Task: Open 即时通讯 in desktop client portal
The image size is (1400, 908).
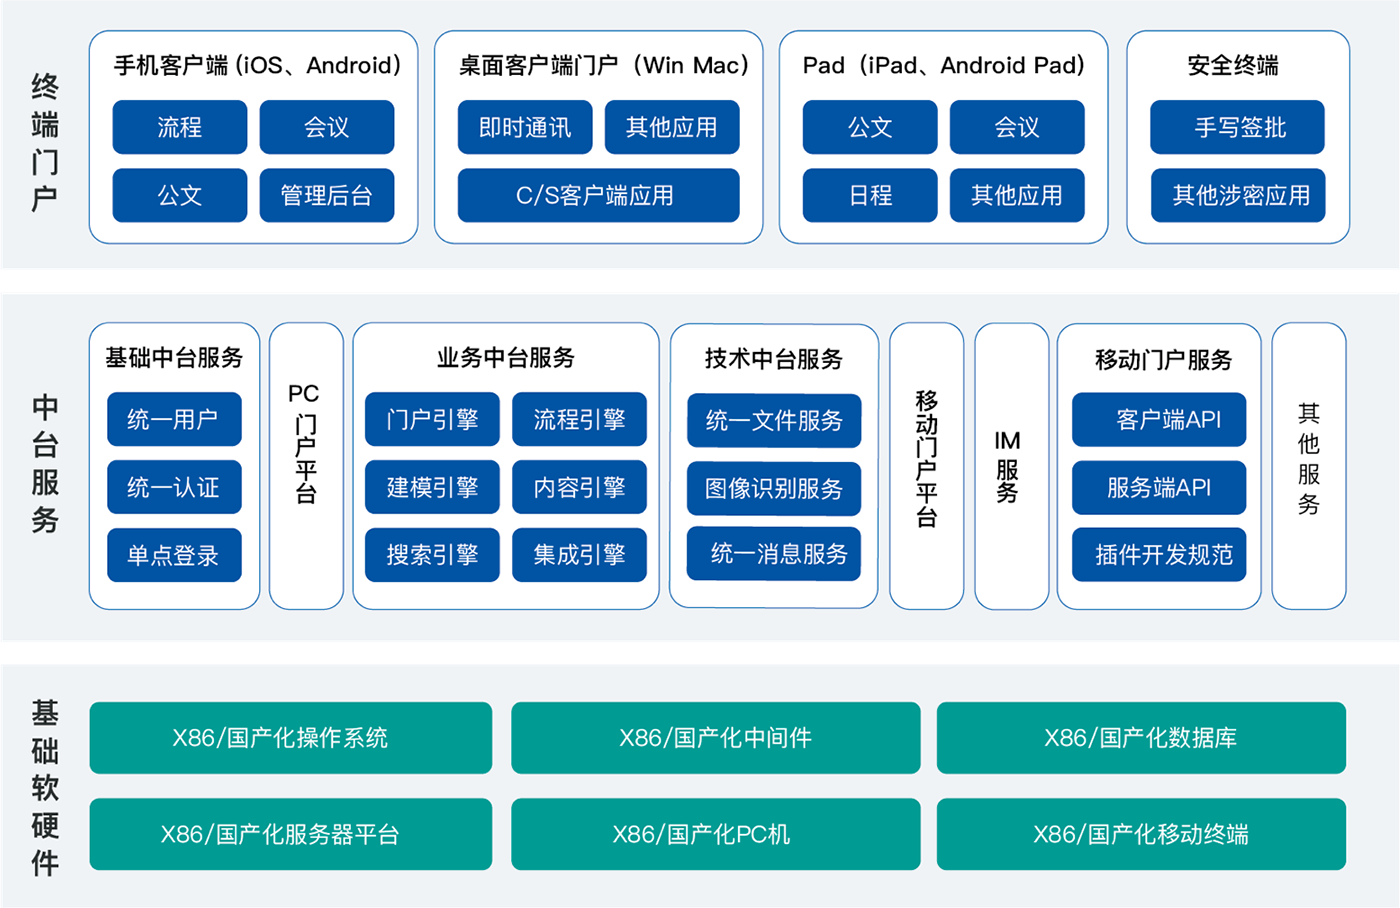Action: tap(524, 127)
